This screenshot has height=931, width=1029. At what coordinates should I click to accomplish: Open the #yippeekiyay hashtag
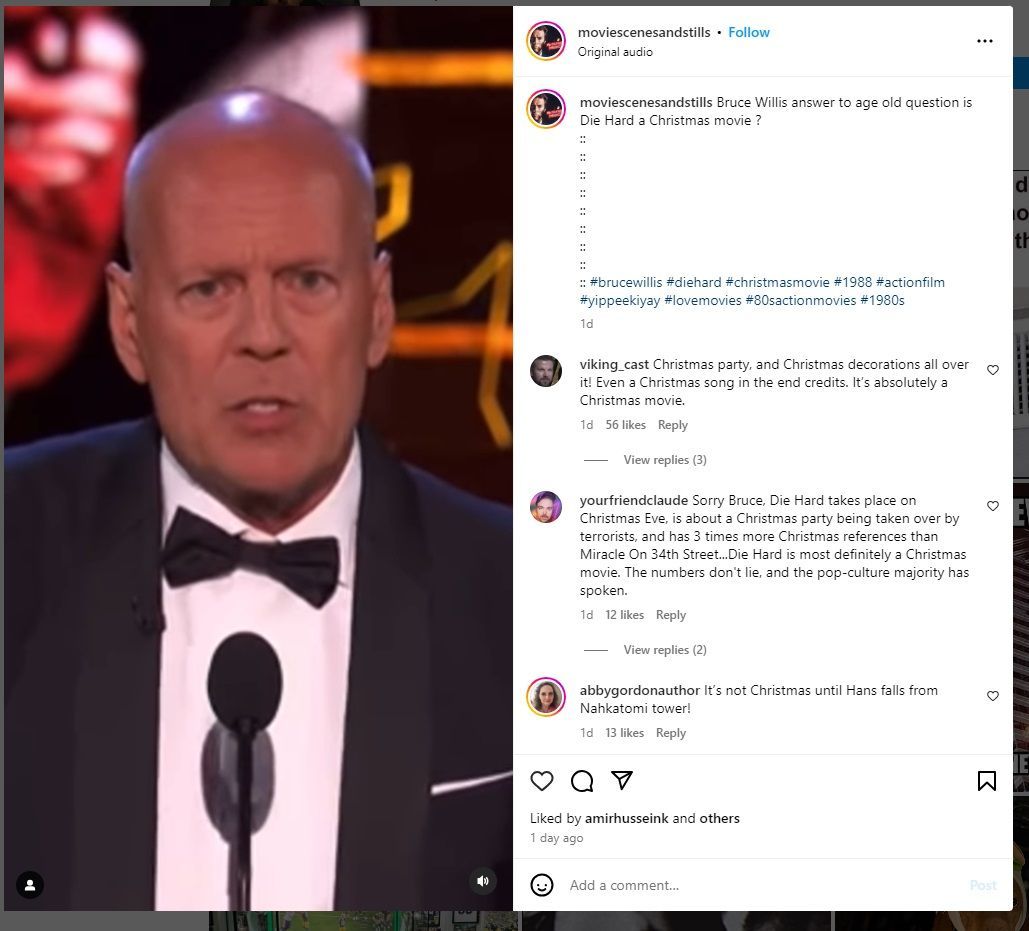[x=620, y=300]
